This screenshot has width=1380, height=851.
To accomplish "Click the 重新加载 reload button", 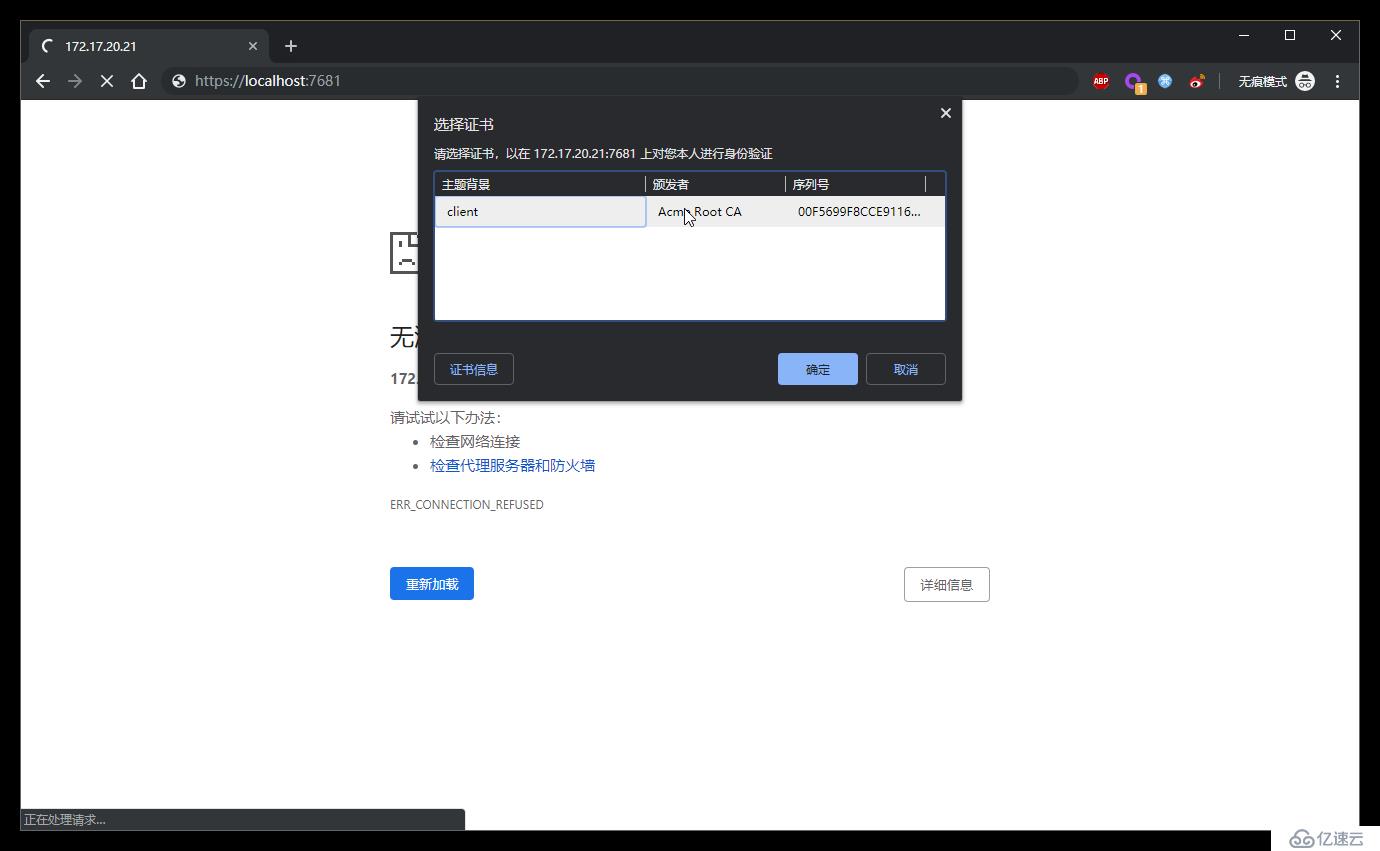I will pyautogui.click(x=432, y=584).
